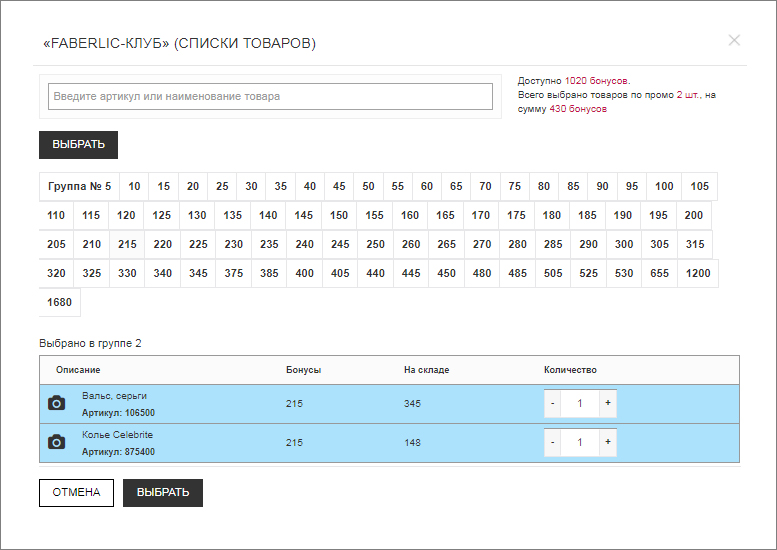777x550 pixels.
Task: Focus the article or product name search field
Action: point(270,96)
